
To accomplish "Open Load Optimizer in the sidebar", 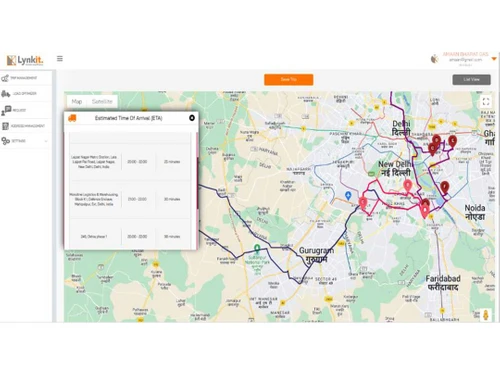I will pyautogui.click(x=26, y=94).
